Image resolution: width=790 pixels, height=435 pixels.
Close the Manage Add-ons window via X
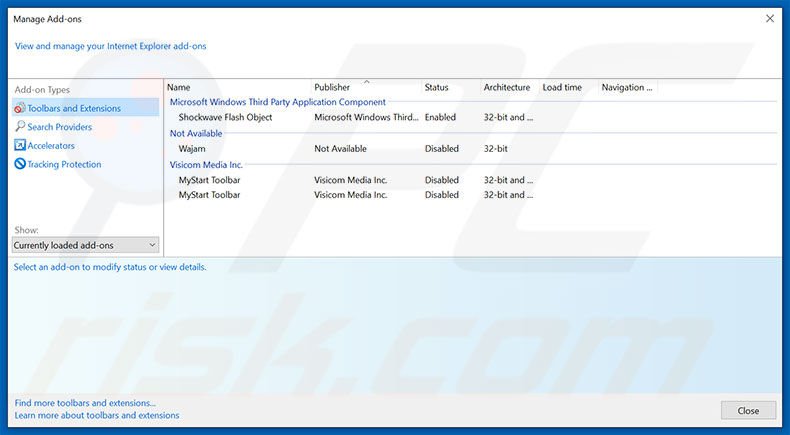pos(769,18)
